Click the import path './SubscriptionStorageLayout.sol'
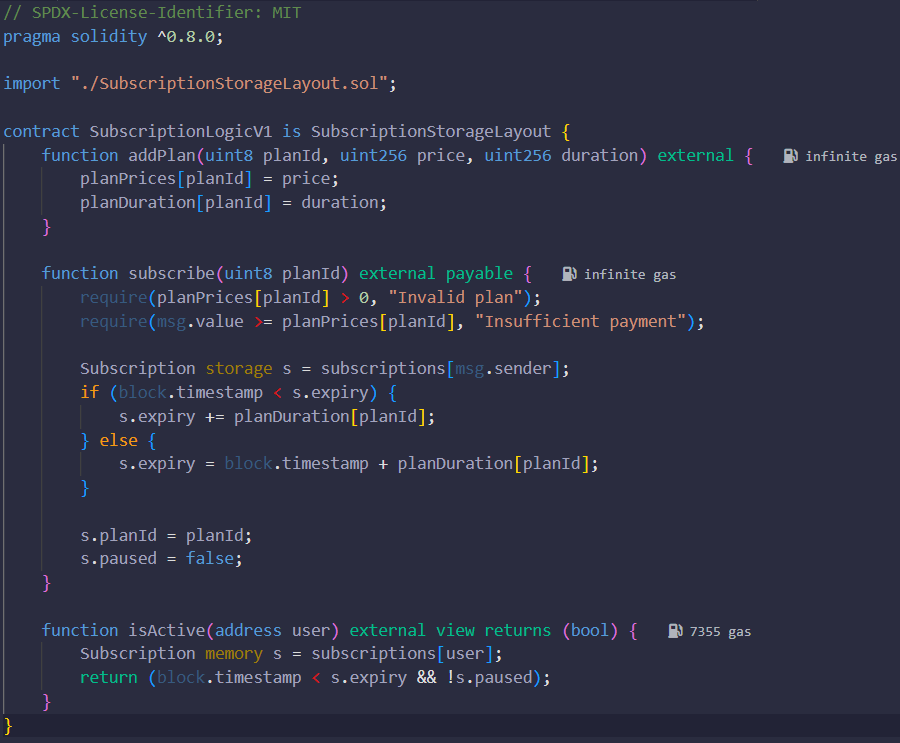The image size is (900, 743). coord(230,84)
